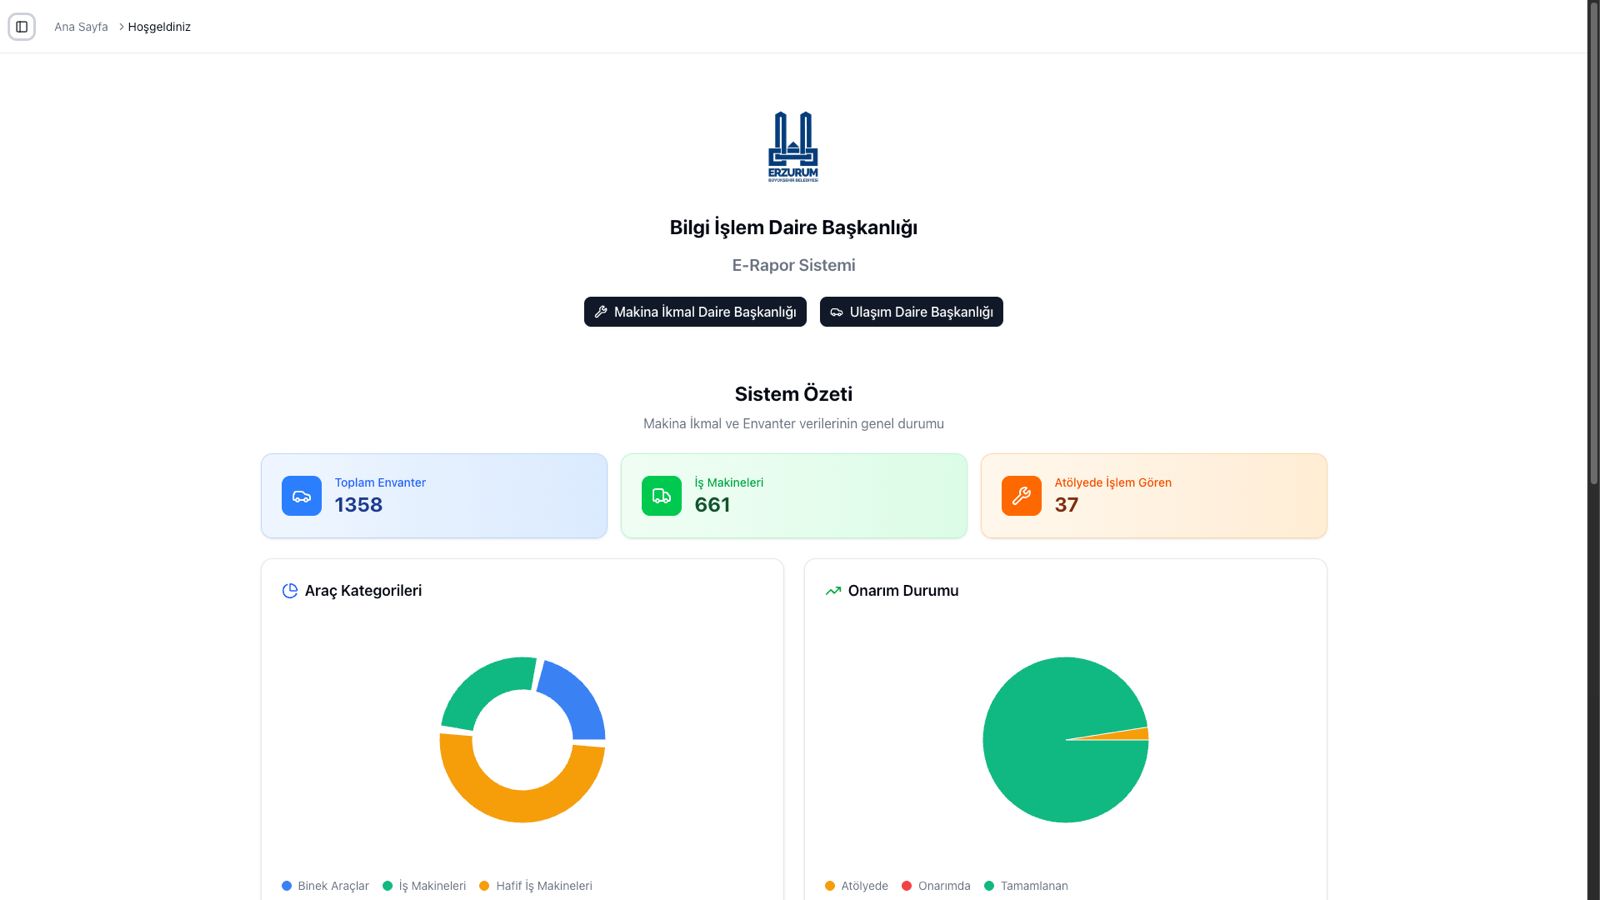Click the Hoşgeldiniz breadcrumb item
This screenshot has width=1600, height=900.
[159, 27]
